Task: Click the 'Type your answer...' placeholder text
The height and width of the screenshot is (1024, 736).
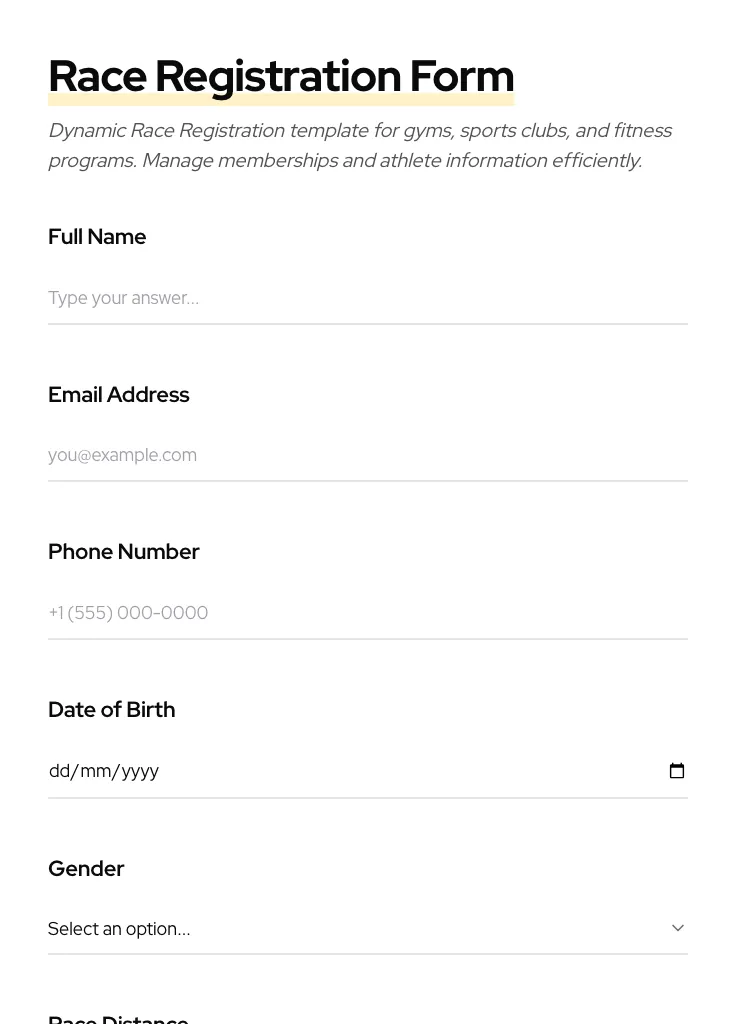Action: (x=123, y=298)
